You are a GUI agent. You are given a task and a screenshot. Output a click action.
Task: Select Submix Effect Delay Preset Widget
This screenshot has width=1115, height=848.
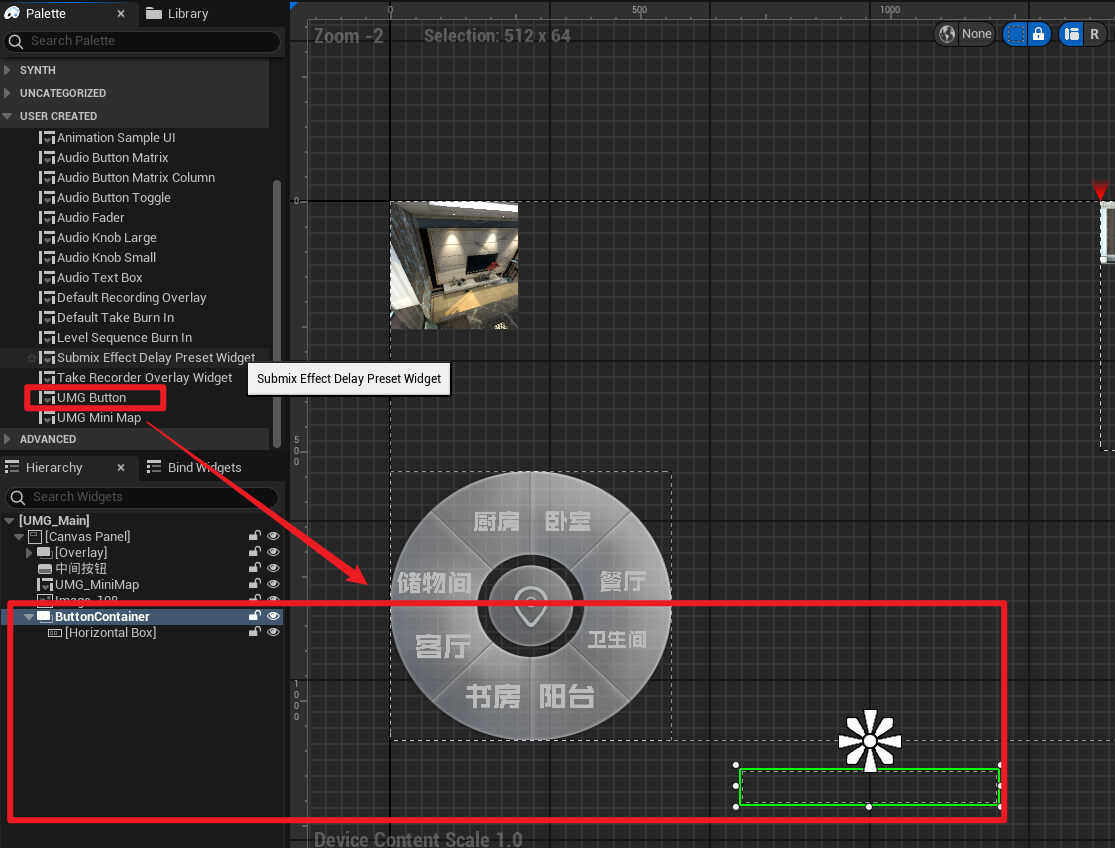point(156,358)
